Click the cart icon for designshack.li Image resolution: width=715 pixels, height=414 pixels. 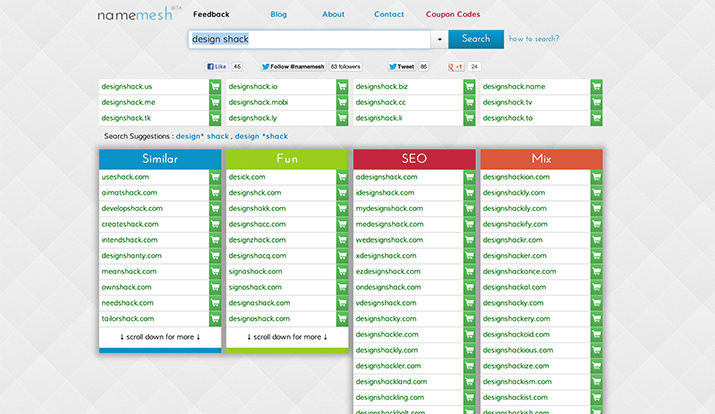[469, 118]
